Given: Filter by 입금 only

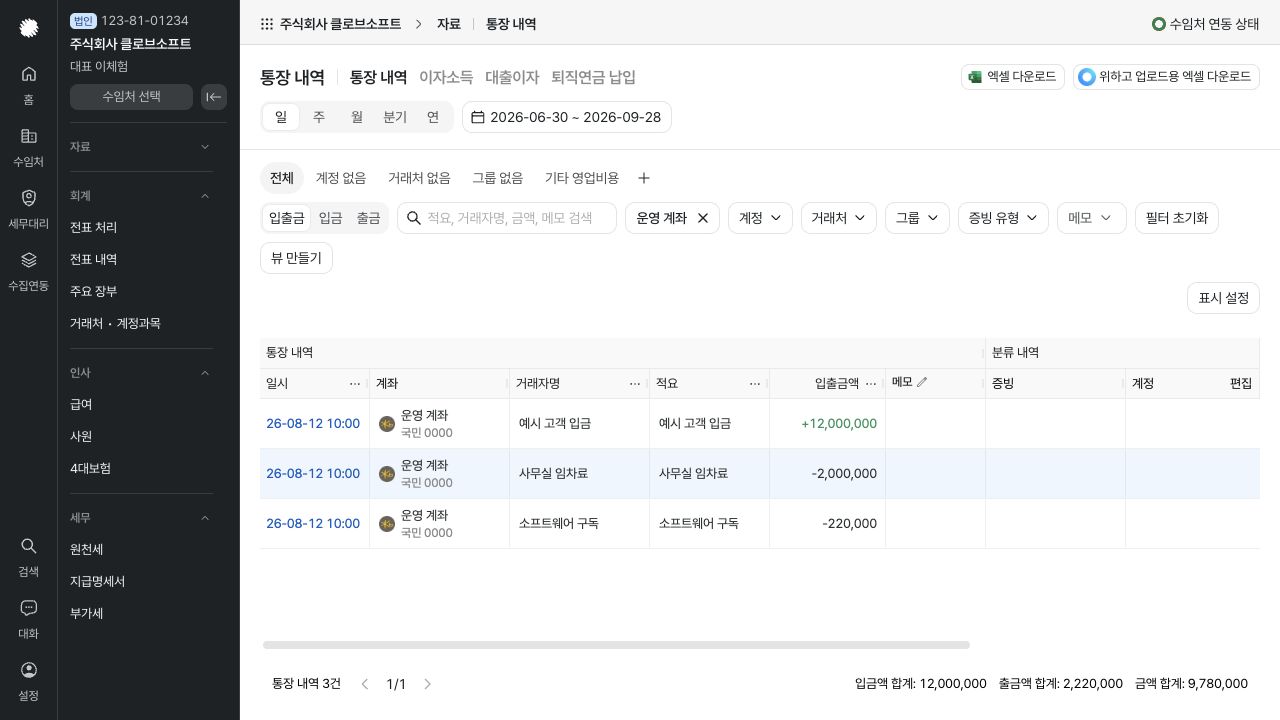Looking at the screenshot, I should click(330, 218).
